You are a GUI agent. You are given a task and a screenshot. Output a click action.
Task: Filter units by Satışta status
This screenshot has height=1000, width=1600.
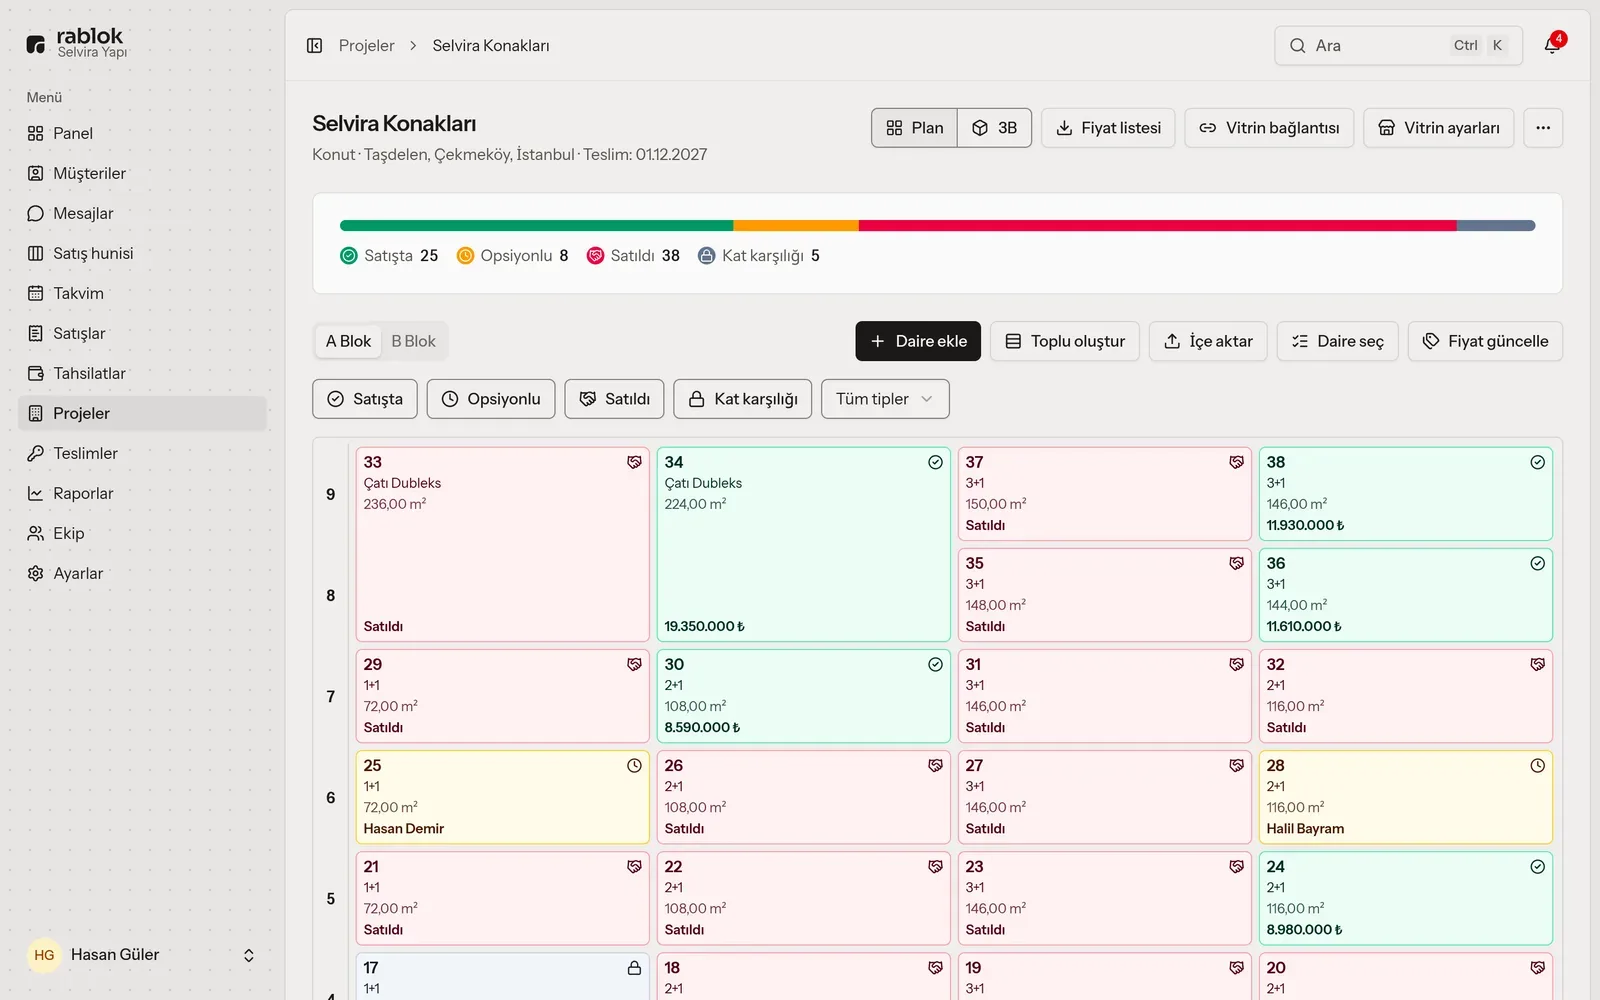[x=365, y=399]
